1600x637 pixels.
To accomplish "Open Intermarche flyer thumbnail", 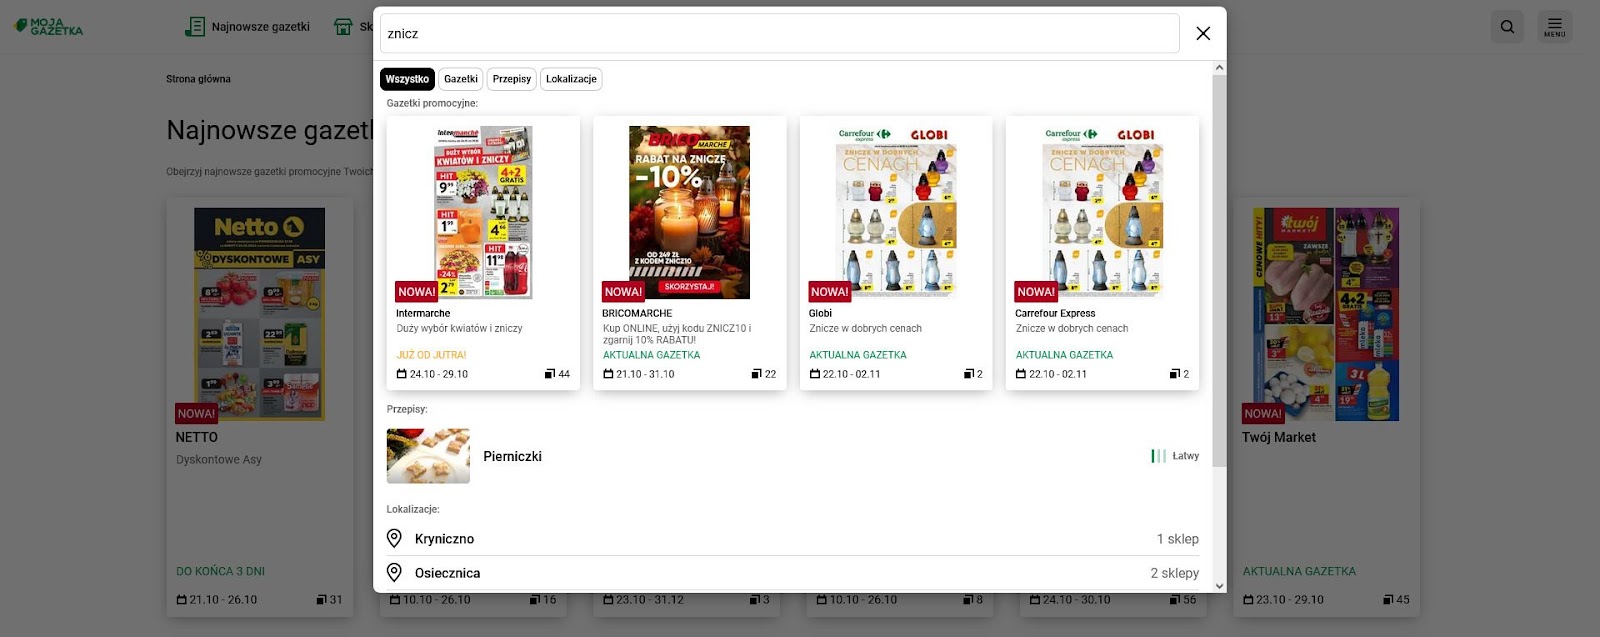I will [x=483, y=212].
